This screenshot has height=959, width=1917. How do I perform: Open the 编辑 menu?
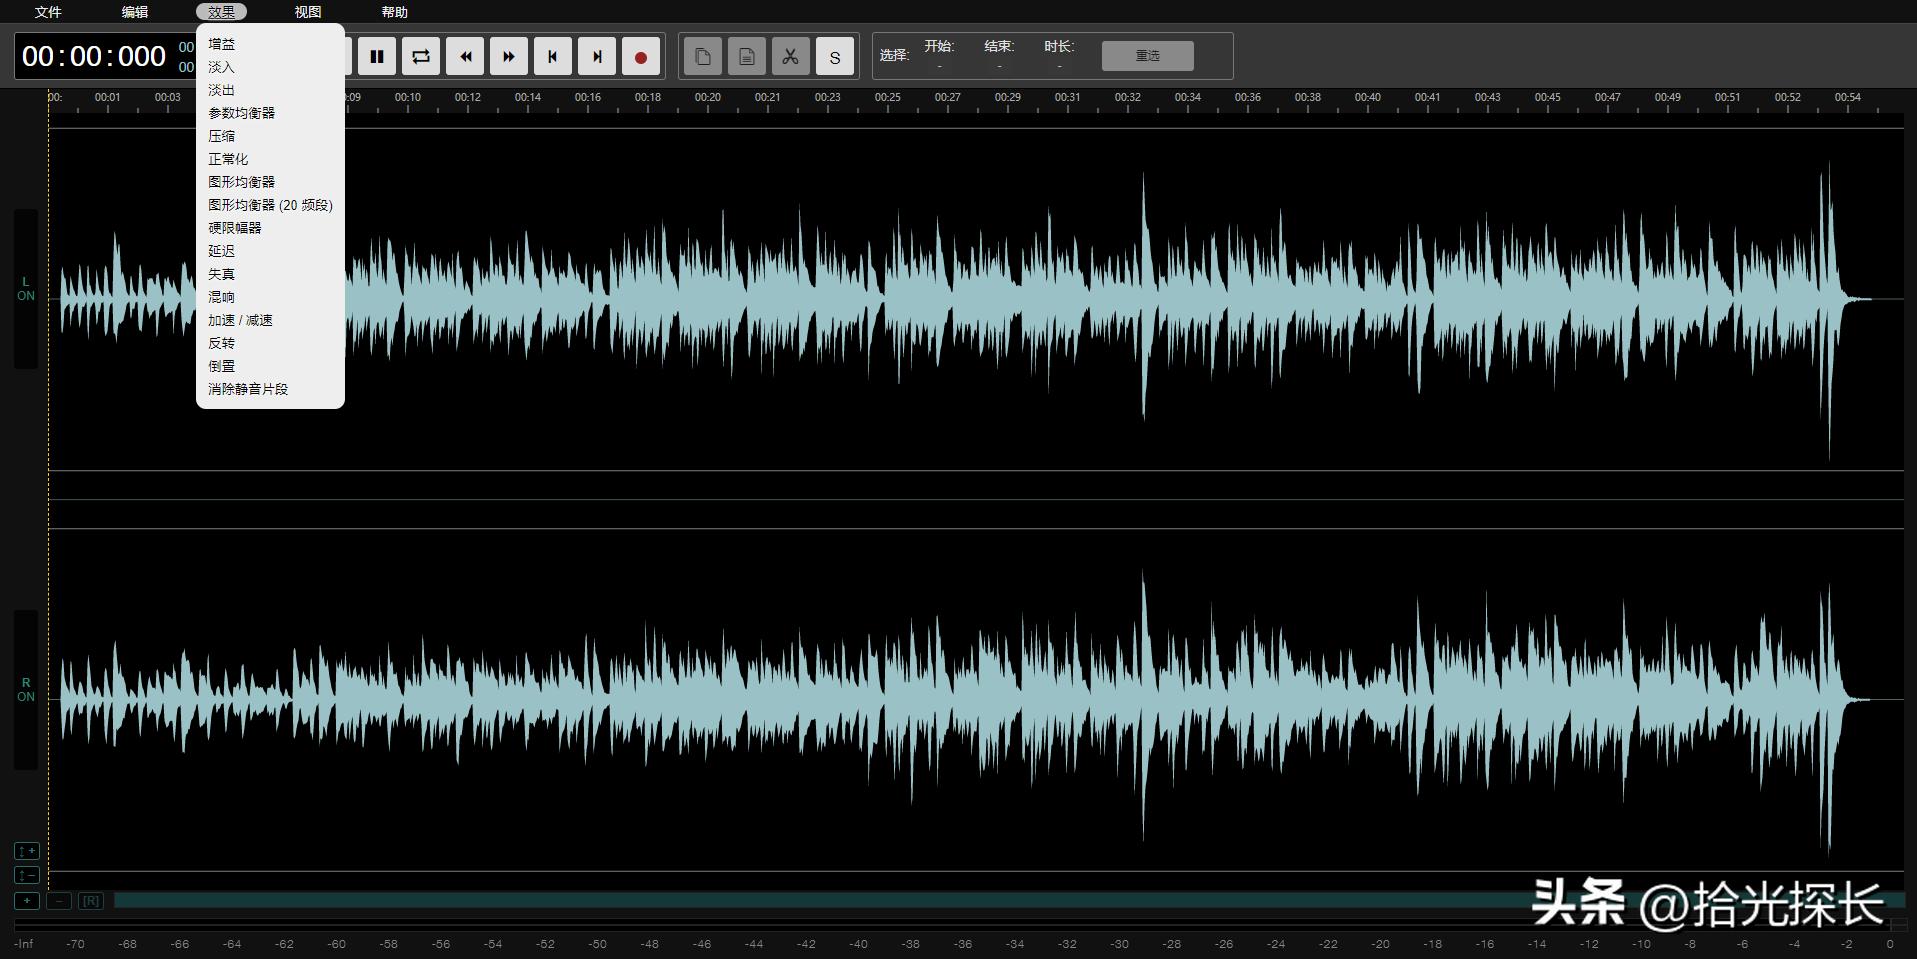135,12
